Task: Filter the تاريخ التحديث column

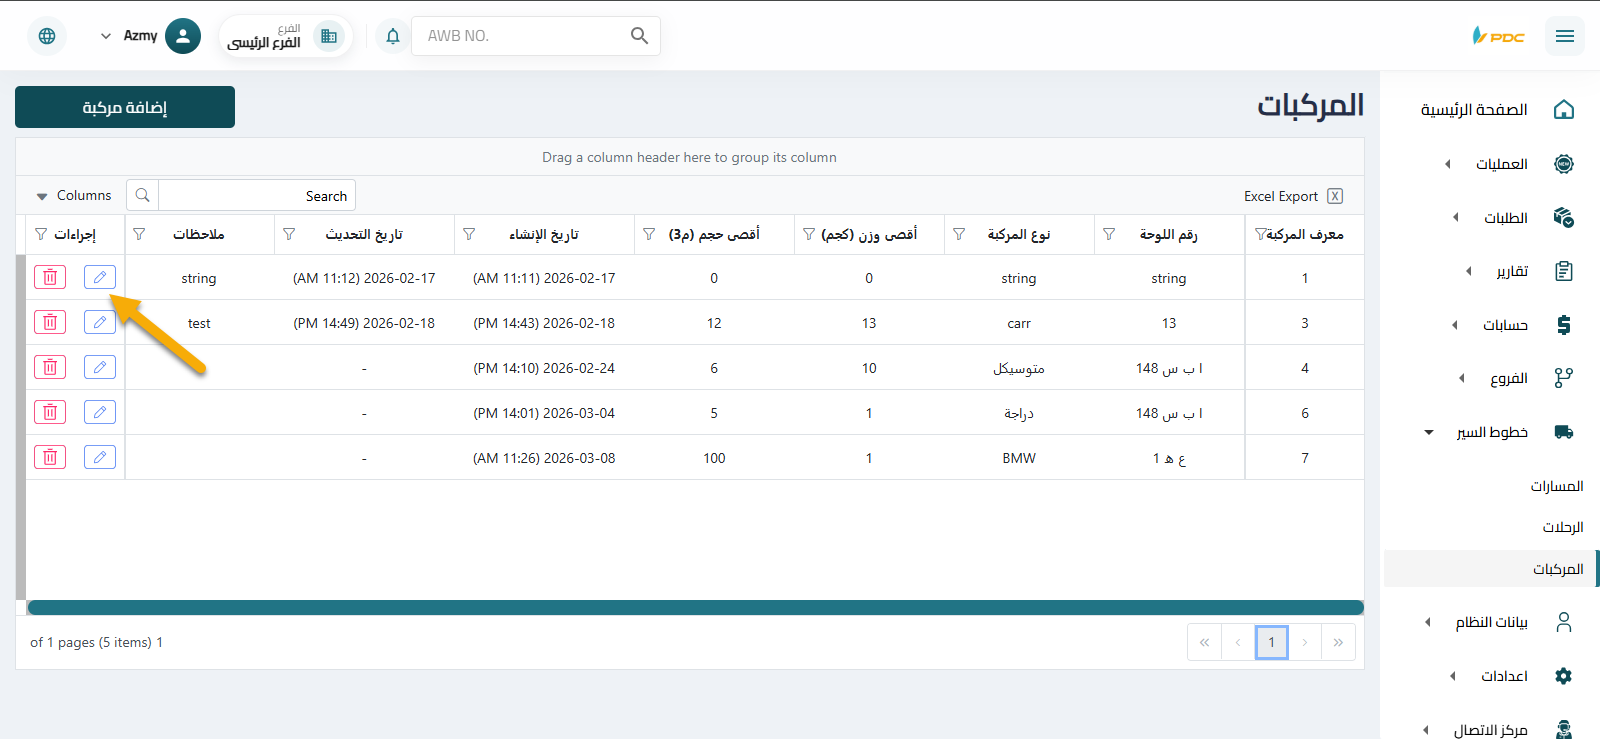Action: (289, 234)
